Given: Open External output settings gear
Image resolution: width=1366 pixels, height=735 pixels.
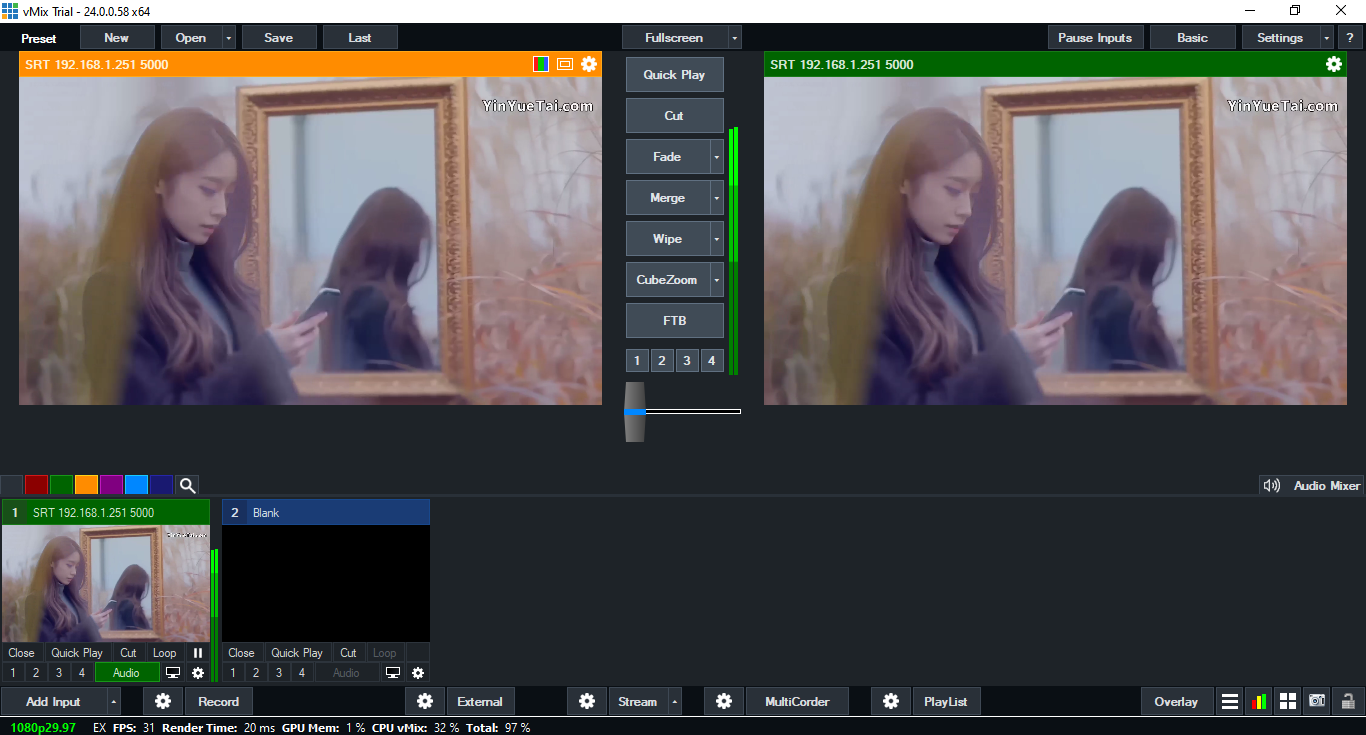Looking at the screenshot, I should (425, 701).
